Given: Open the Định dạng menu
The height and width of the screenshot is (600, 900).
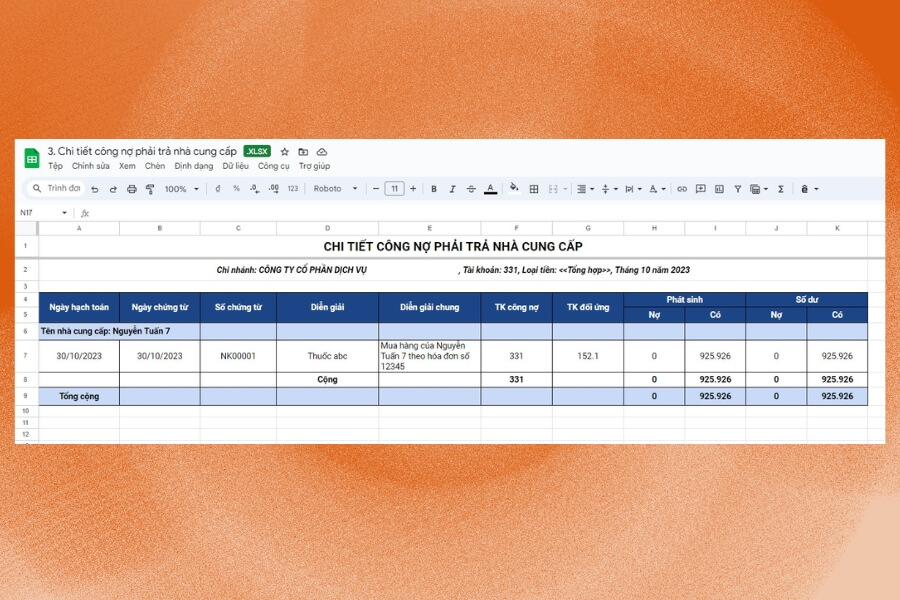Looking at the screenshot, I should coord(193,166).
